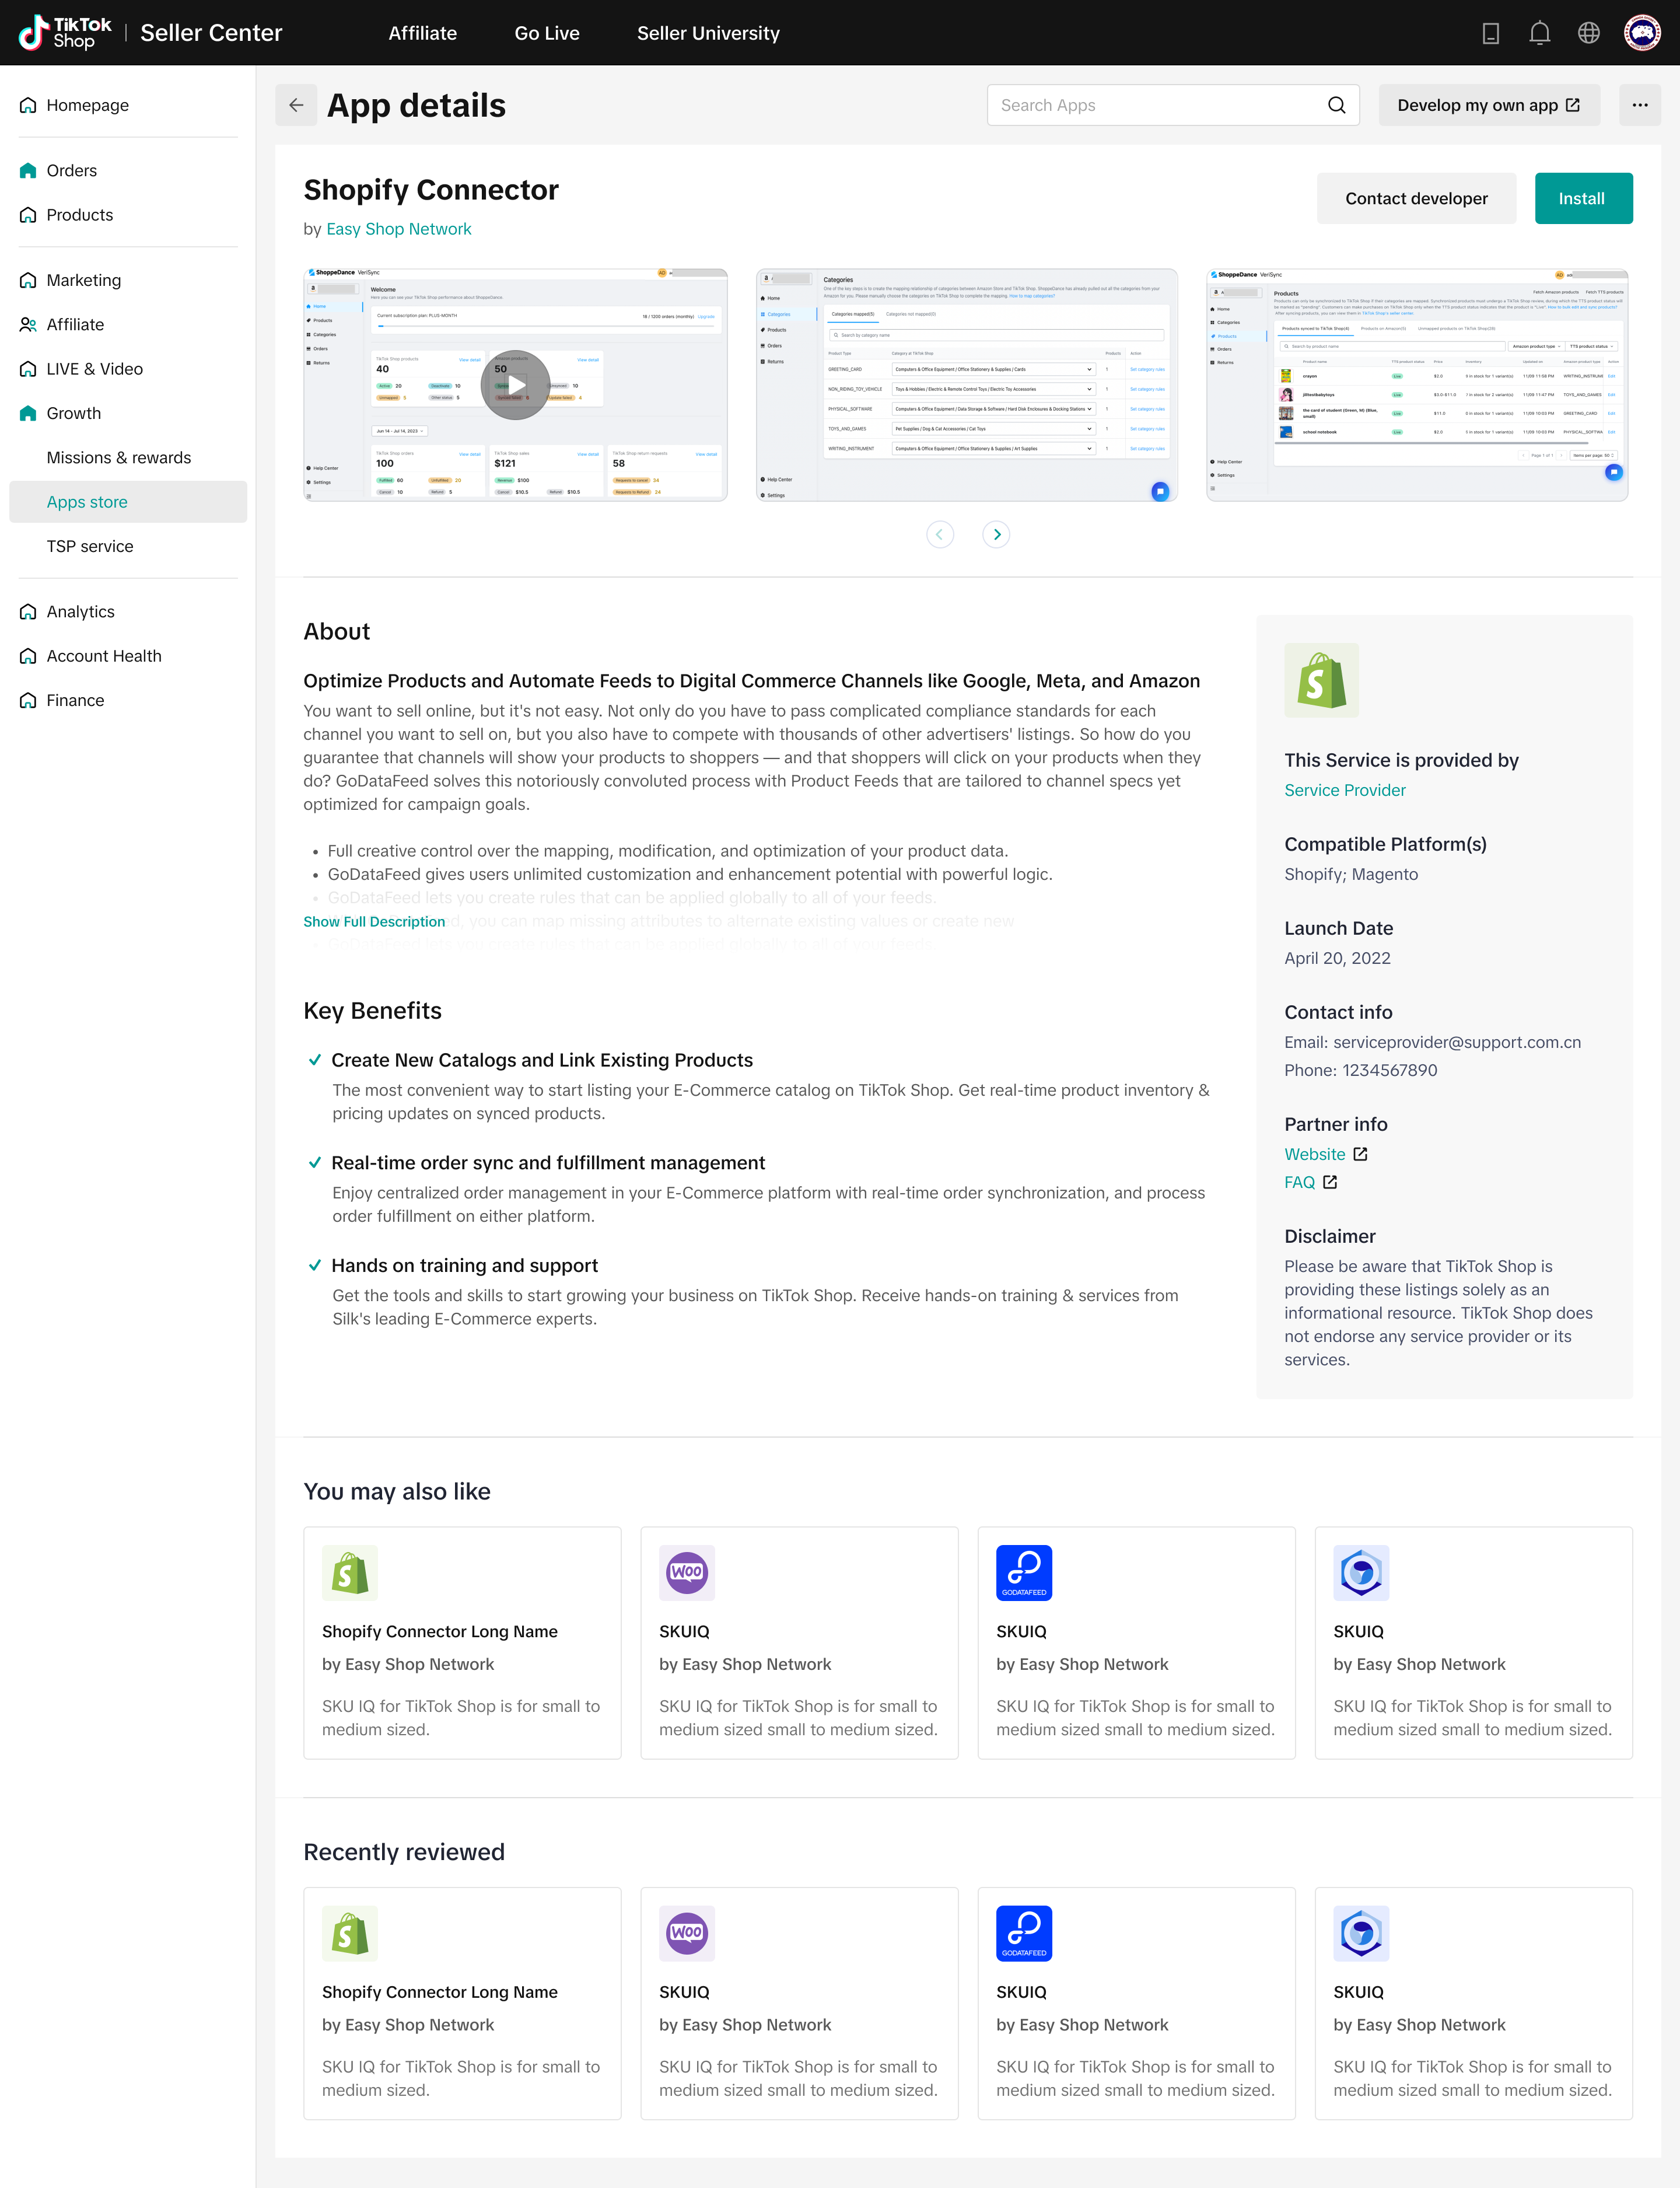Click the back arrow beside App details
Viewport: 1680px width, 2188px height.
[296, 105]
